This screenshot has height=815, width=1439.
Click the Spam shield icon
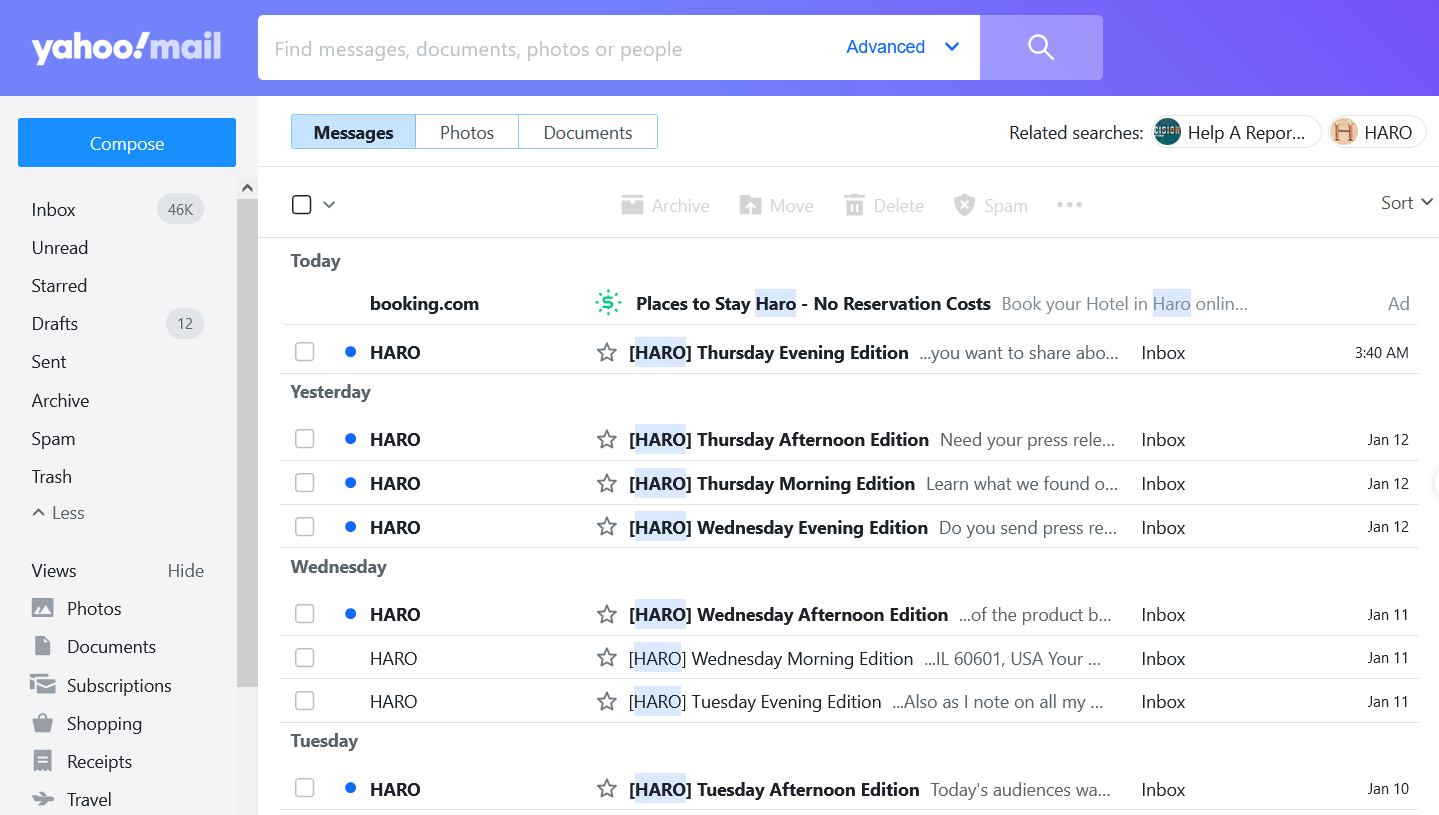click(964, 205)
